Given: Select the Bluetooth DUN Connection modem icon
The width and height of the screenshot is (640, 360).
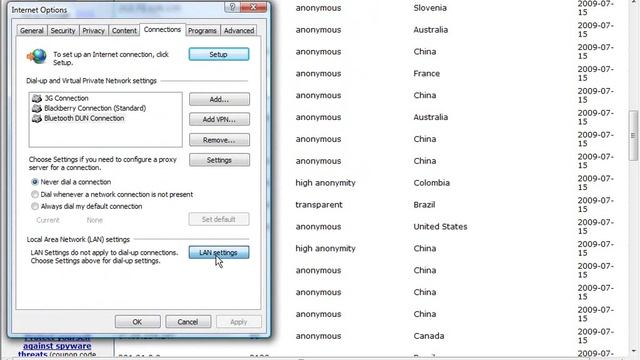Looking at the screenshot, I should click(x=37, y=118).
